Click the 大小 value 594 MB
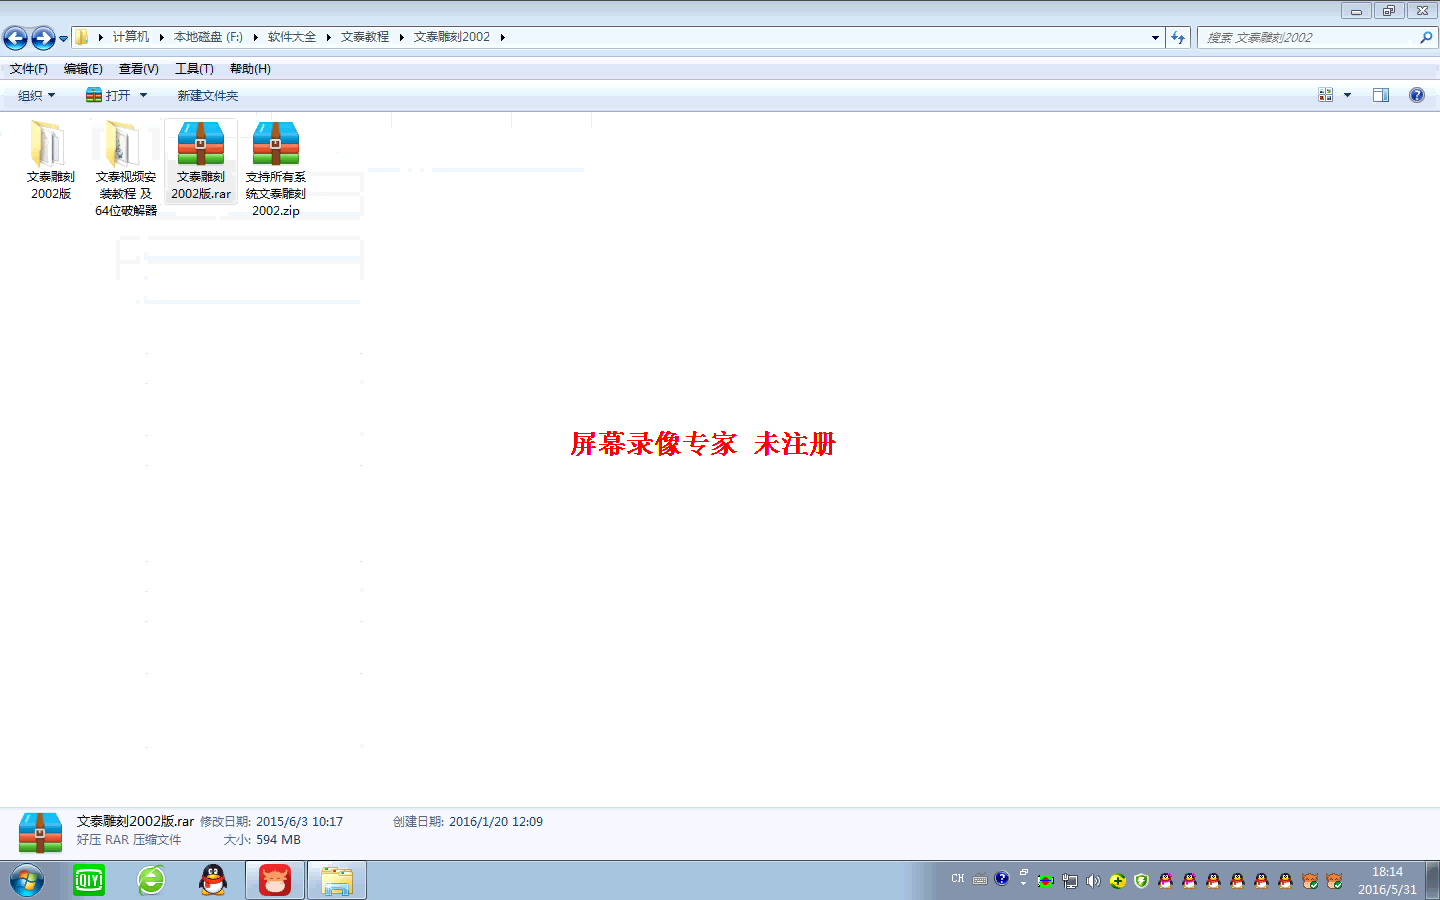 [x=278, y=840]
